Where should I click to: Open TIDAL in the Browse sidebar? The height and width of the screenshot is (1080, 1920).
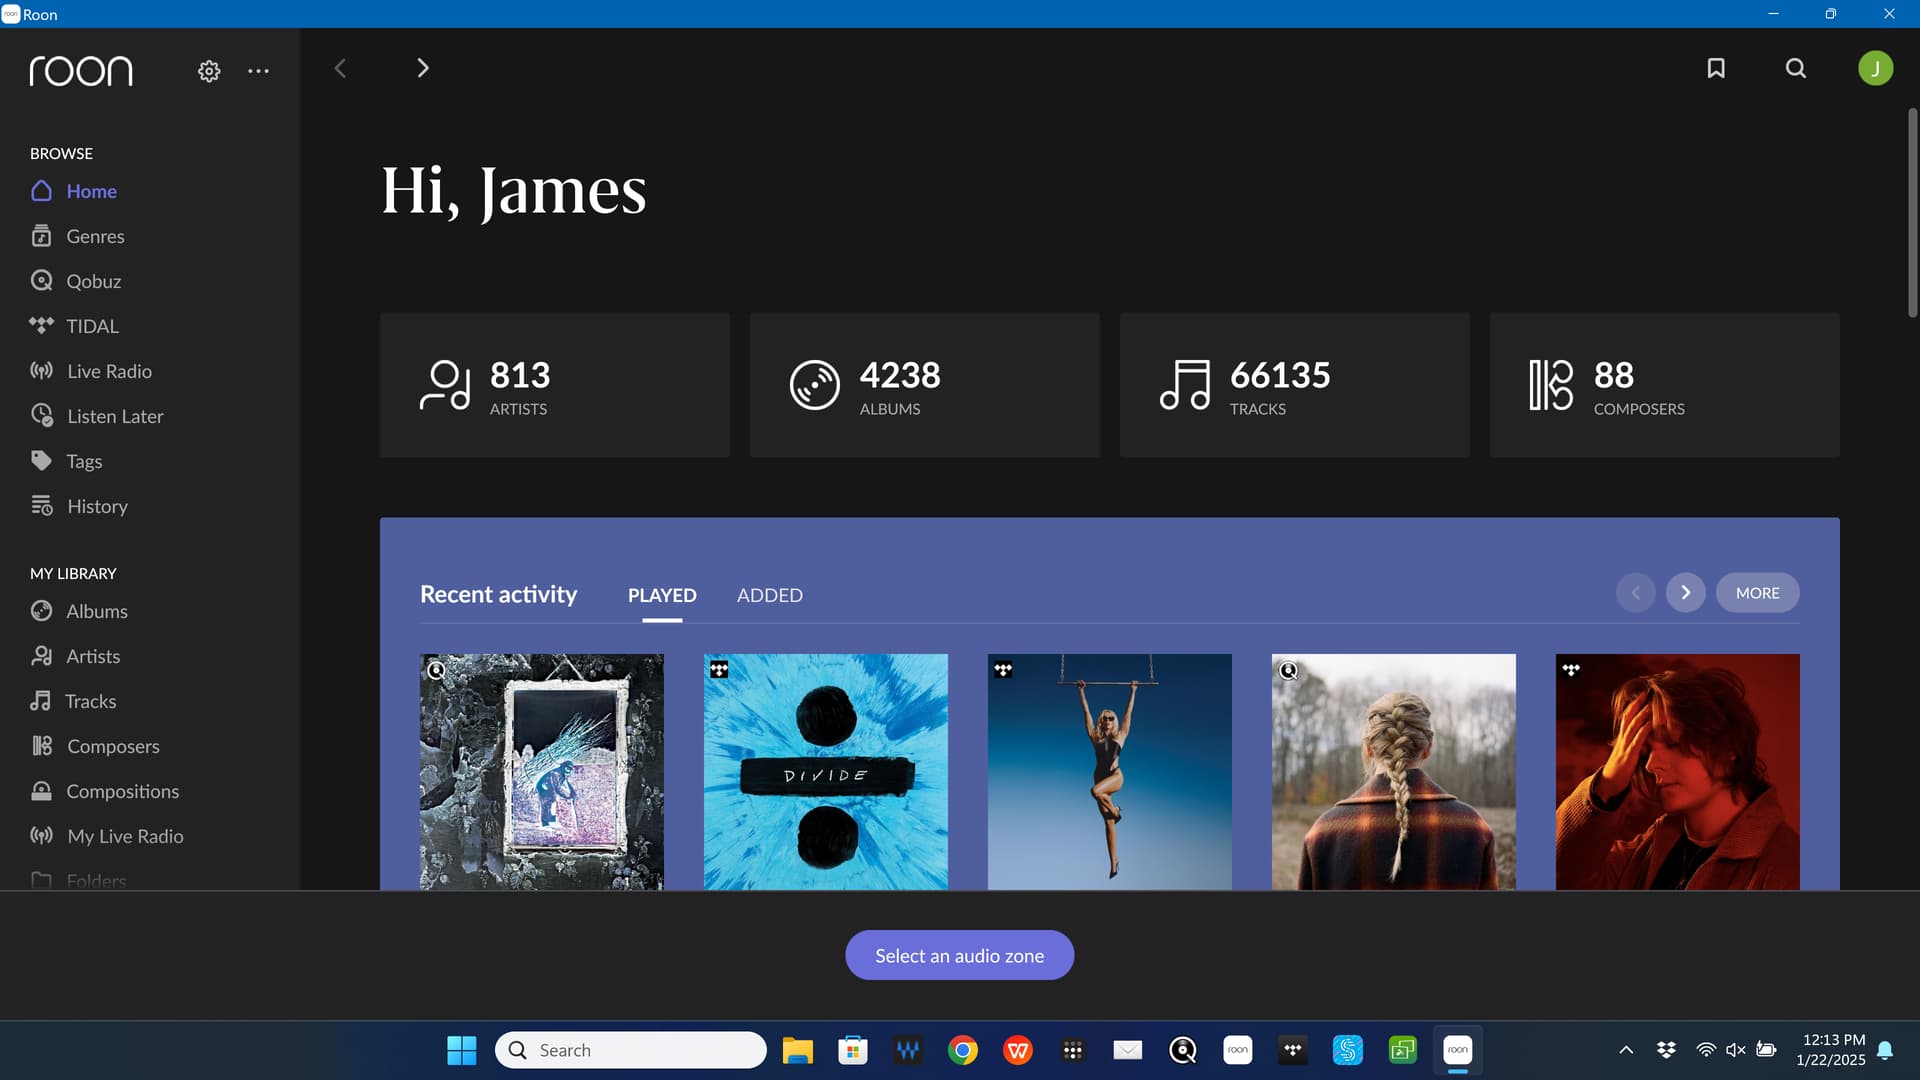pyautogui.click(x=92, y=326)
